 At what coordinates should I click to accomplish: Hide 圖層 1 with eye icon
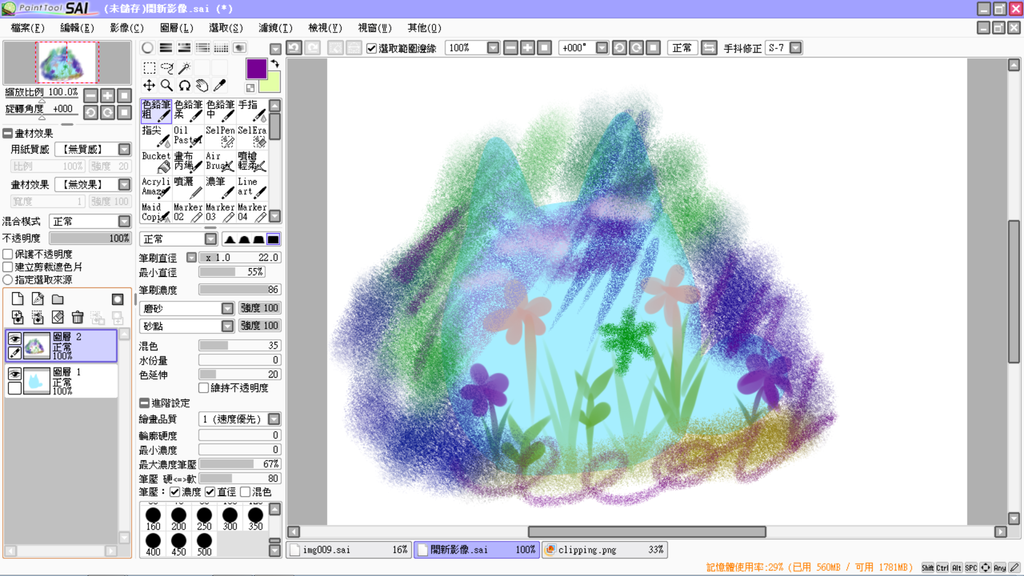[14, 374]
